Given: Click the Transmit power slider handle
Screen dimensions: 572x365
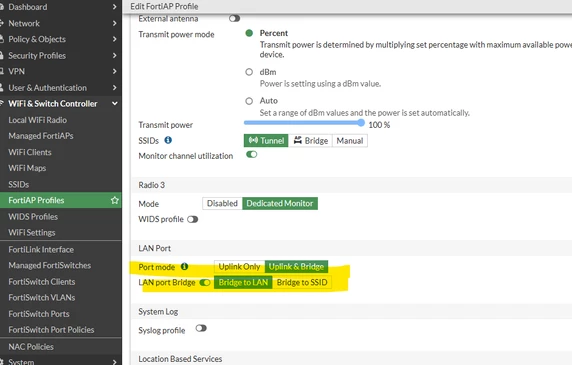Looking at the screenshot, I should pos(361,123).
